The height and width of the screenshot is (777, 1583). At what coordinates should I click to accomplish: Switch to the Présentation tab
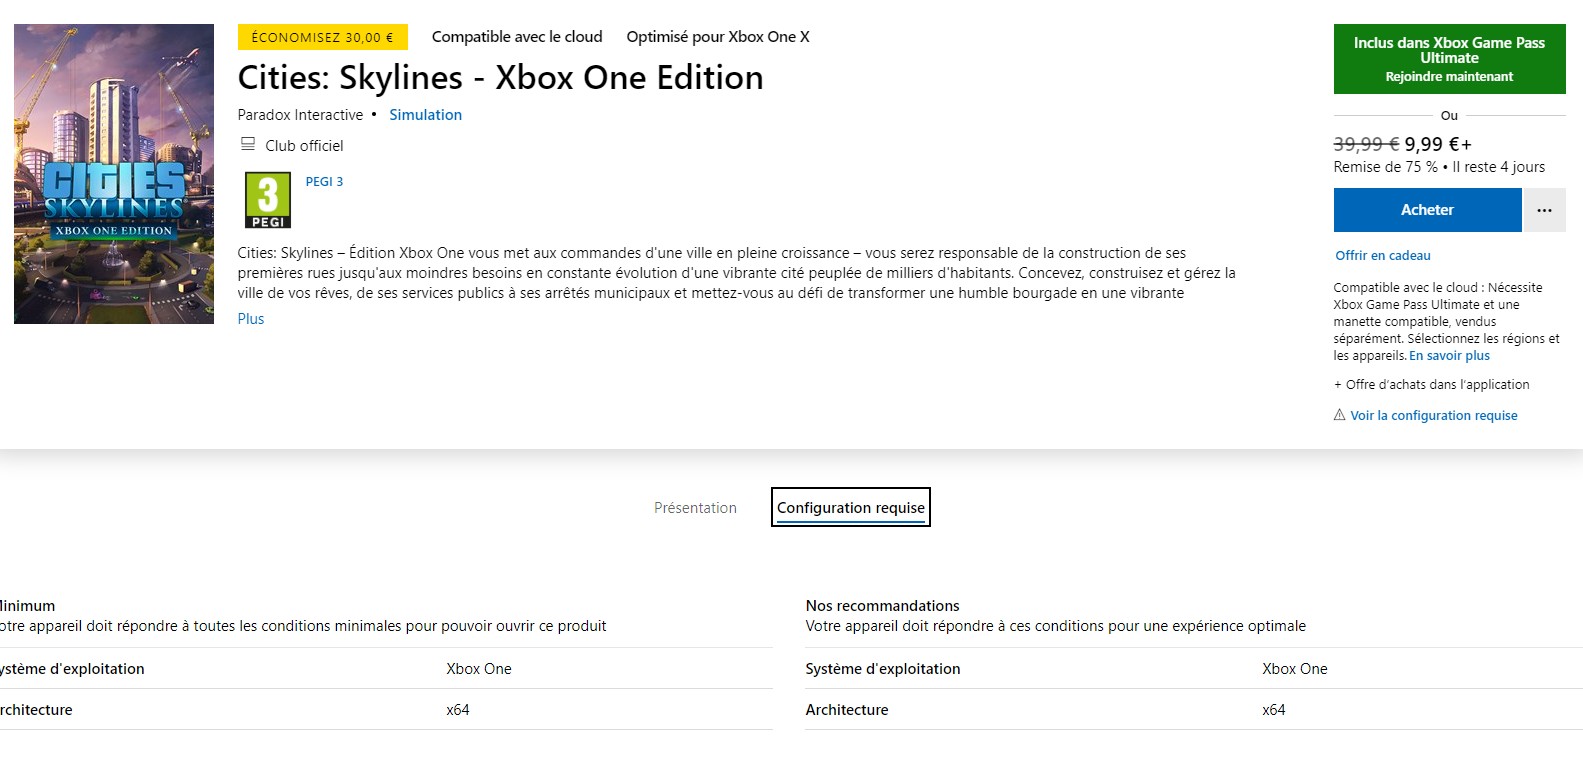[695, 508]
